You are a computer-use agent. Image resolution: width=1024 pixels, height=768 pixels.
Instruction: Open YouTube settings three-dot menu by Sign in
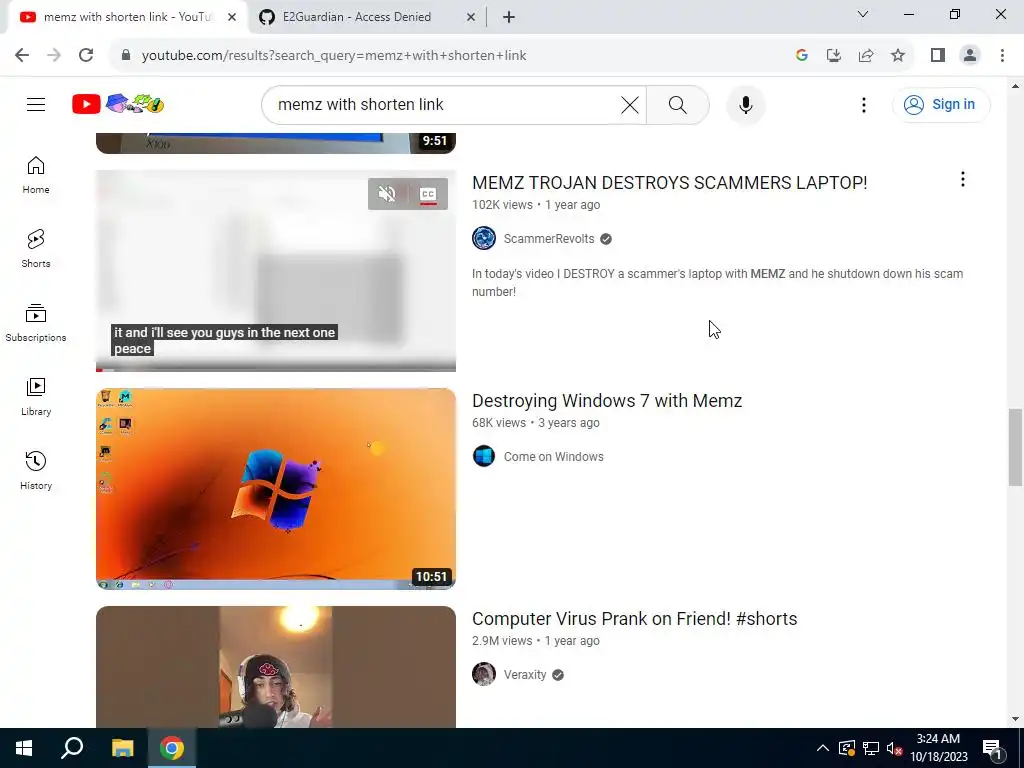point(863,104)
